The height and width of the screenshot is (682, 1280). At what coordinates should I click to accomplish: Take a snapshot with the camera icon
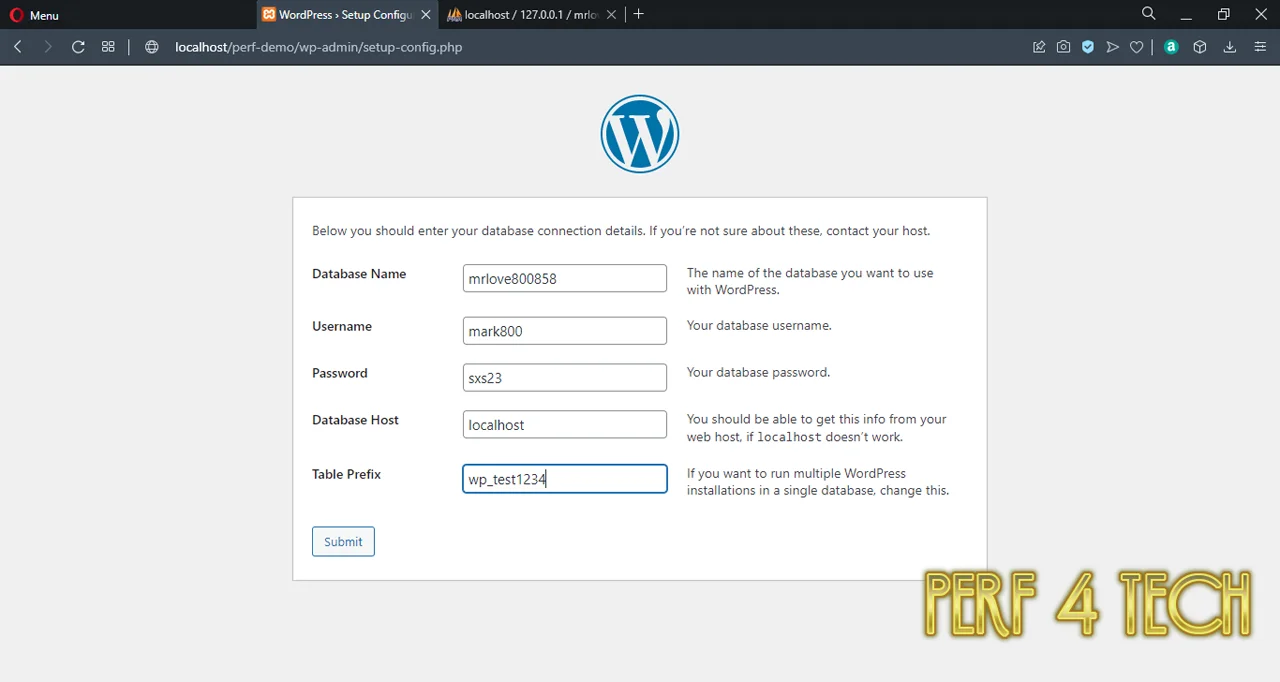[x=1063, y=47]
